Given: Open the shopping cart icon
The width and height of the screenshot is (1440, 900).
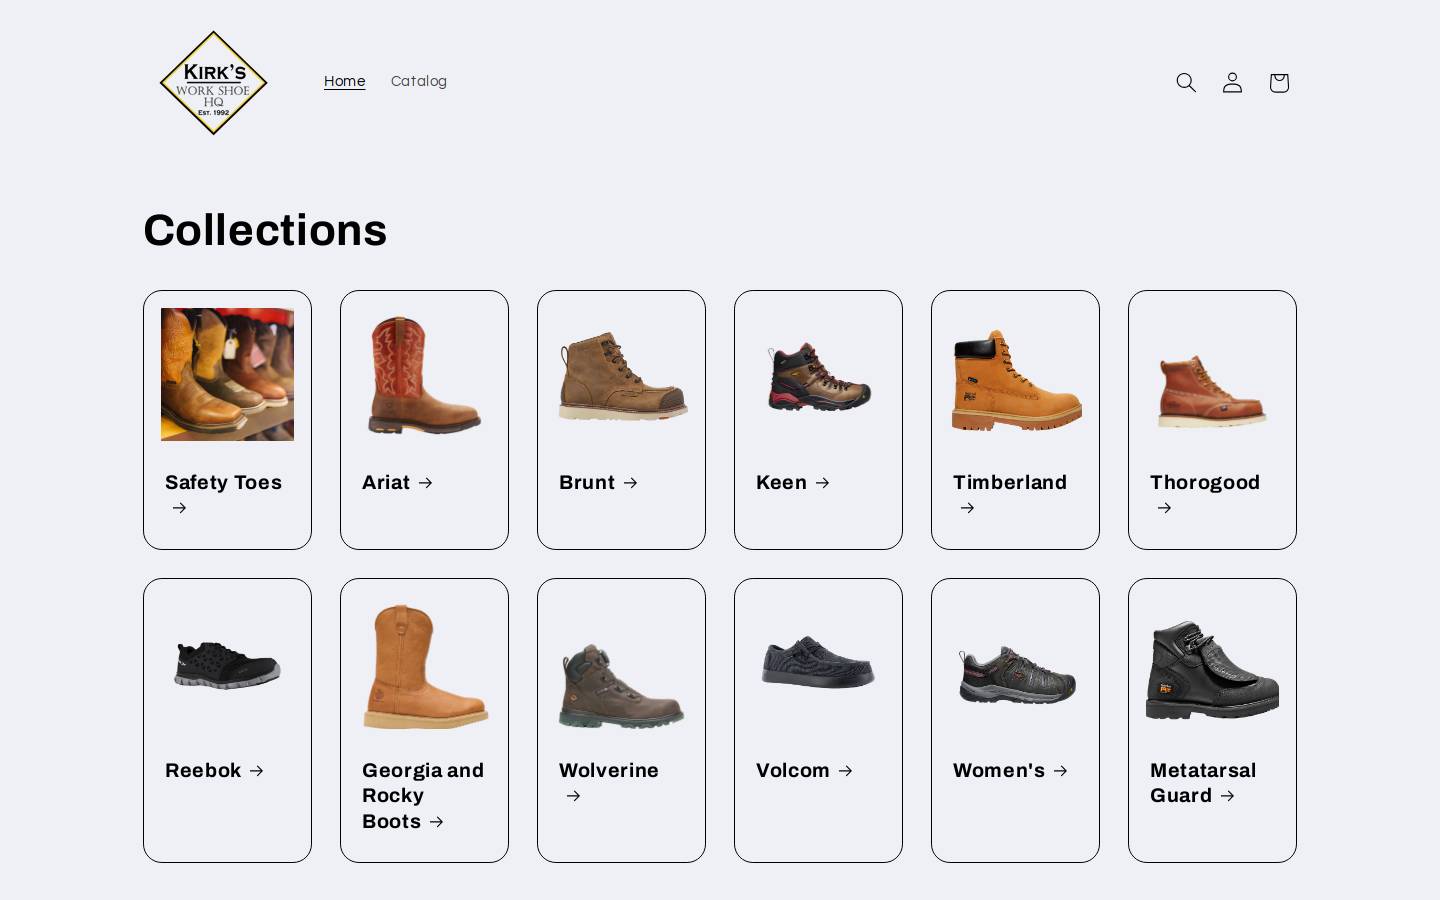Looking at the screenshot, I should (1279, 82).
